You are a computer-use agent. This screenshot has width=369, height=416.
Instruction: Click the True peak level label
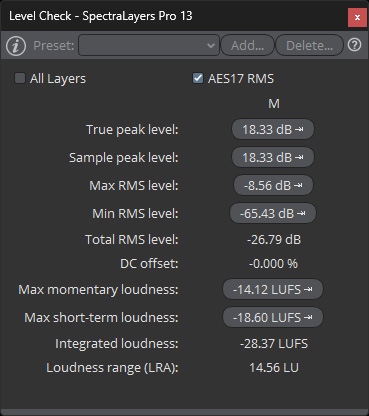click(x=132, y=130)
